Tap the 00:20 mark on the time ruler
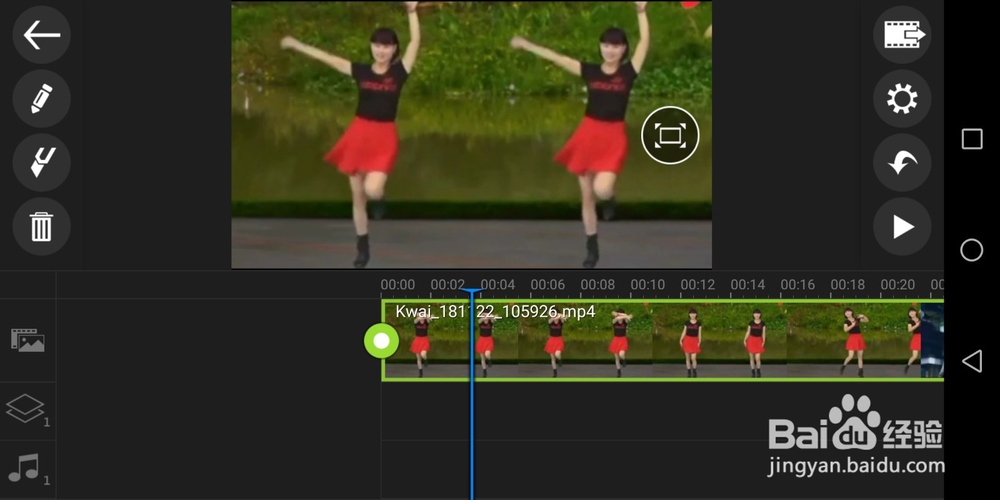 (897, 284)
